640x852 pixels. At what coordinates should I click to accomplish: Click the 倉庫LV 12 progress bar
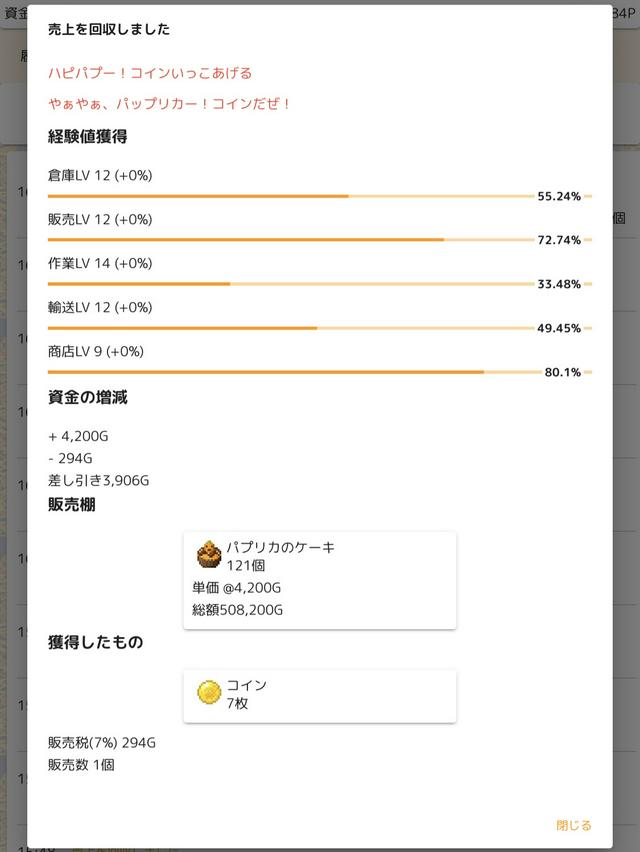pos(290,196)
